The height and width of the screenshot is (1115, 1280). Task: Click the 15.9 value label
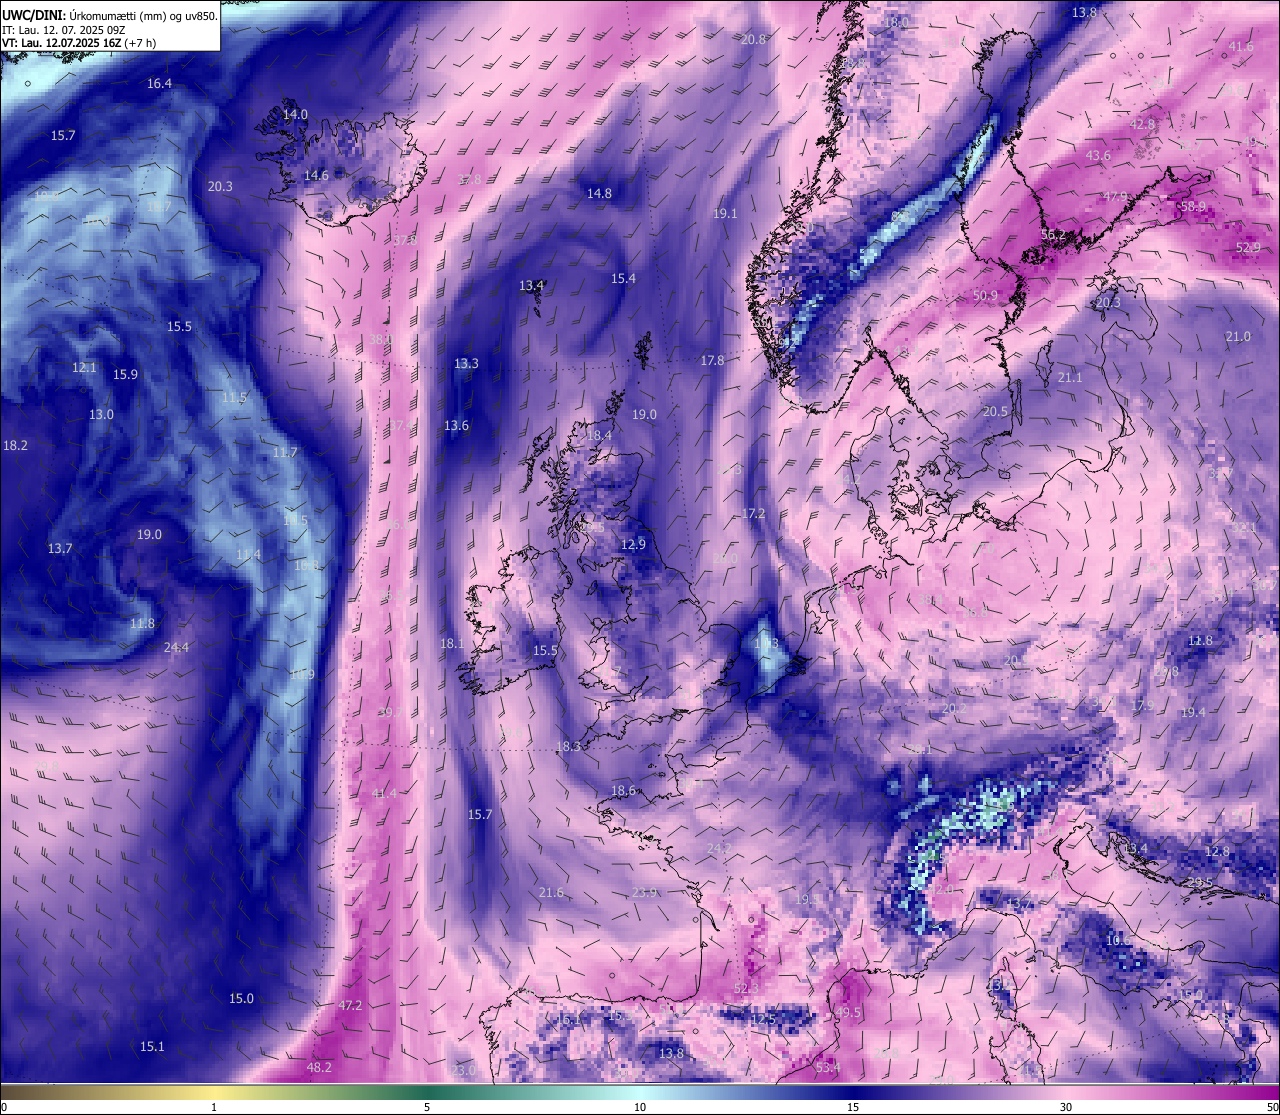(x=125, y=375)
